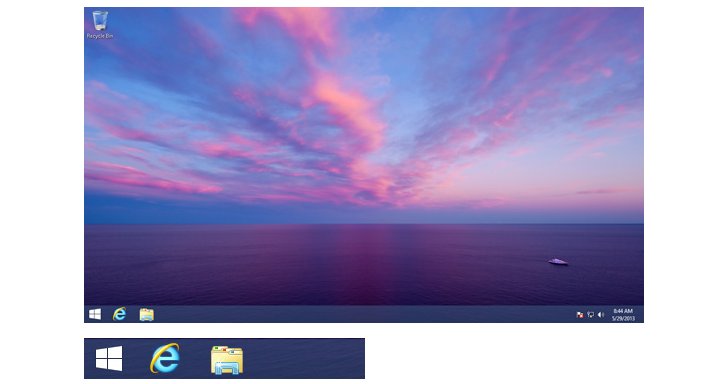The height and width of the screenshot is (384, 728).
Task: Click show desktop edge right of clock
Action: [x=641, y=314]
